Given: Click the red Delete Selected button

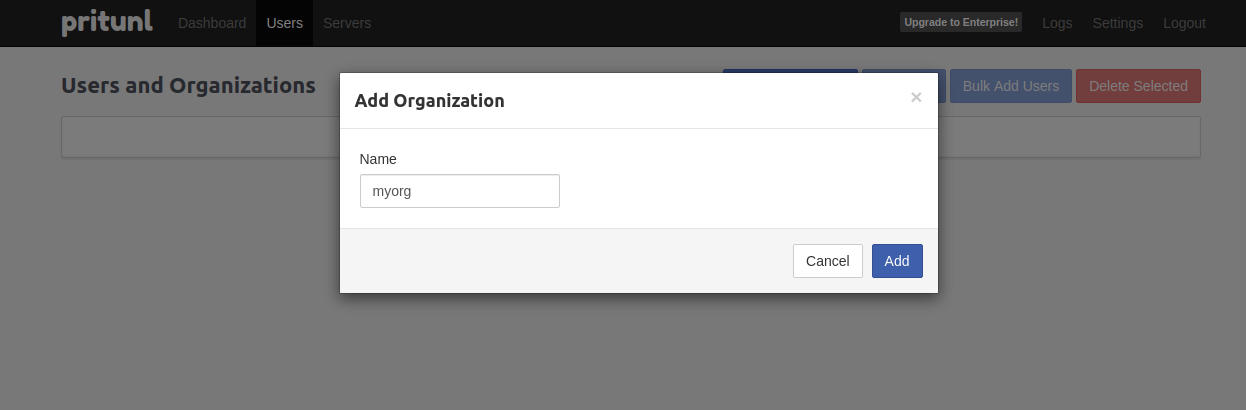Looking at the screenshot, I should click(1138, 86).
